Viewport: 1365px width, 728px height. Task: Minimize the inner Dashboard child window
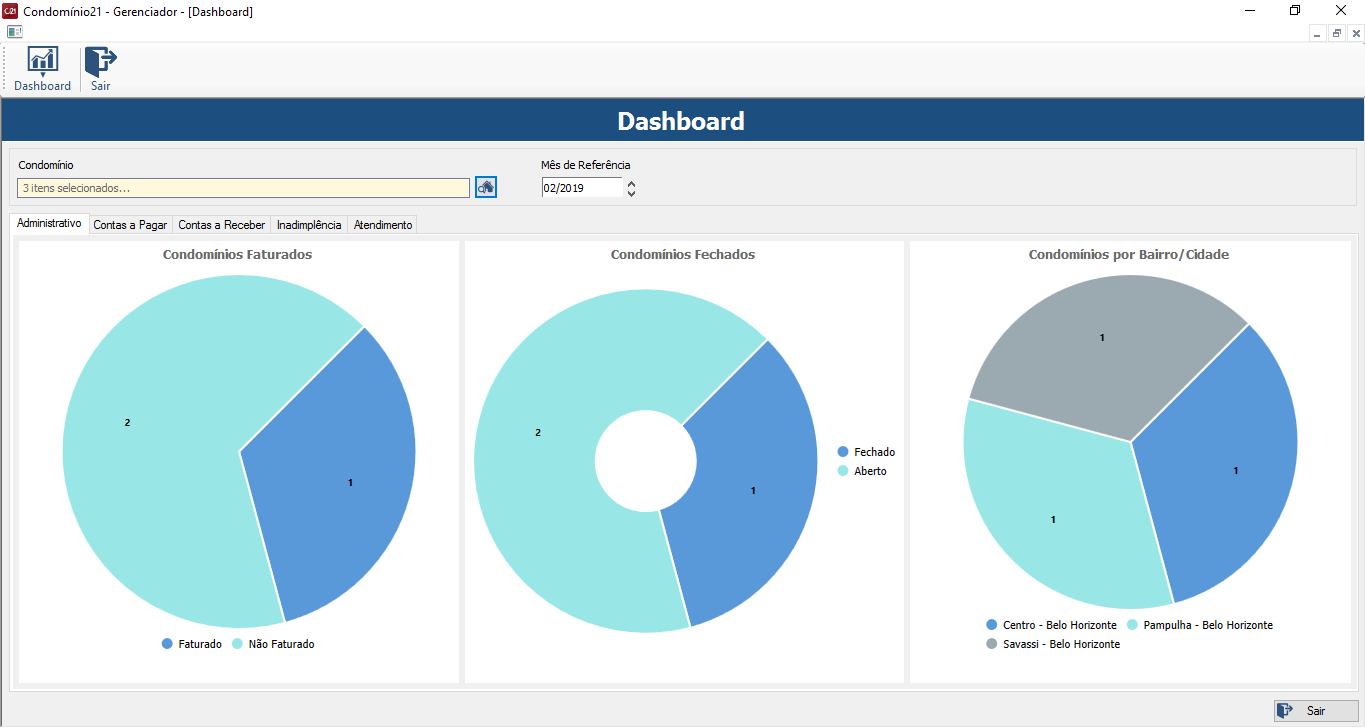tap(1318, 33)
